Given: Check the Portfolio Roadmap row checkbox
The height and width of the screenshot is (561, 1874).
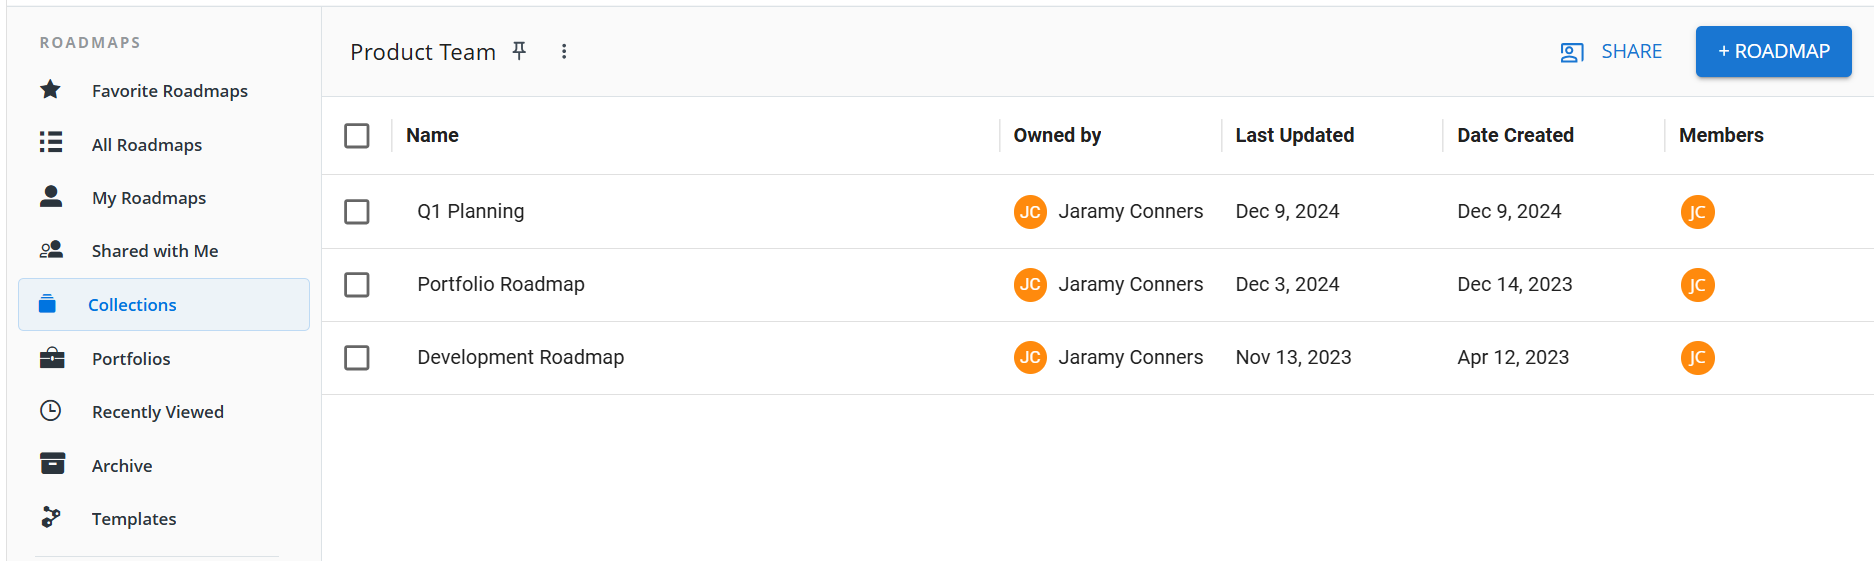Looking at the screenshot, I should click(357, 285).
